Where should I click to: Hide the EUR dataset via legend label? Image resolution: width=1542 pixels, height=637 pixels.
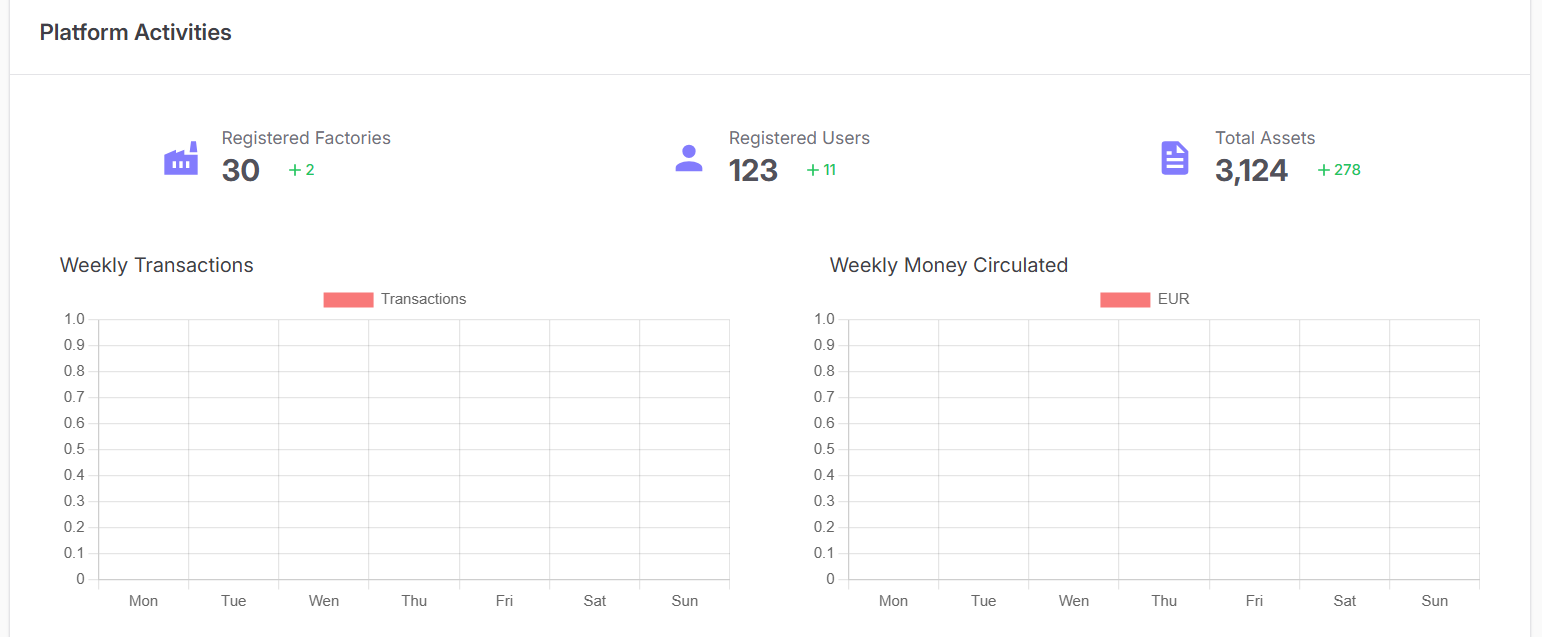pos(1173,299)
